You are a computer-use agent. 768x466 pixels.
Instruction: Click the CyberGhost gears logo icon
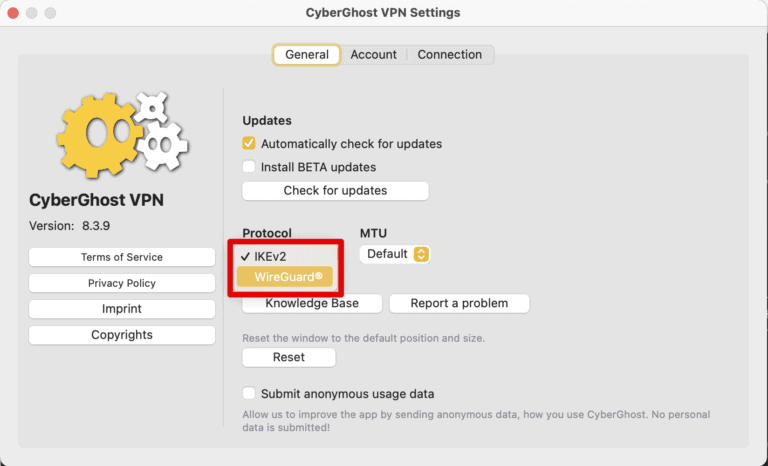pyautogui.click(x=120, y=132)
